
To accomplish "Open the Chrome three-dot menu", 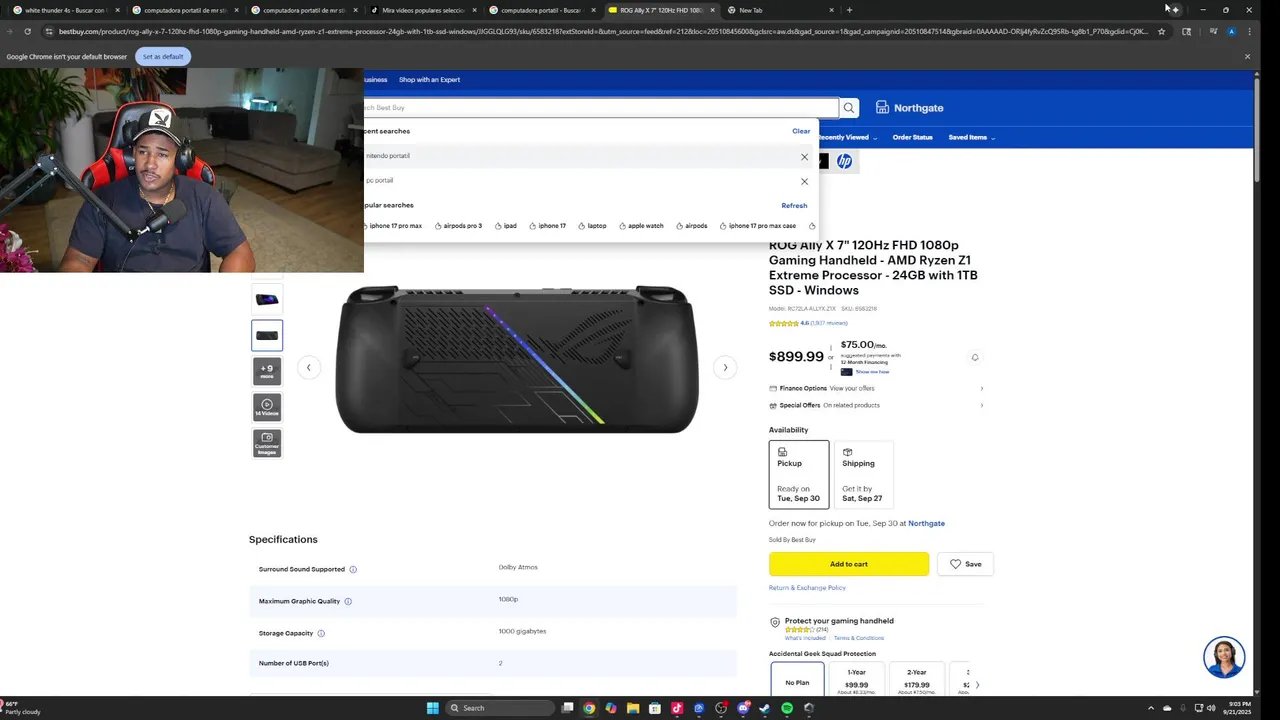I will [1249, 31].
